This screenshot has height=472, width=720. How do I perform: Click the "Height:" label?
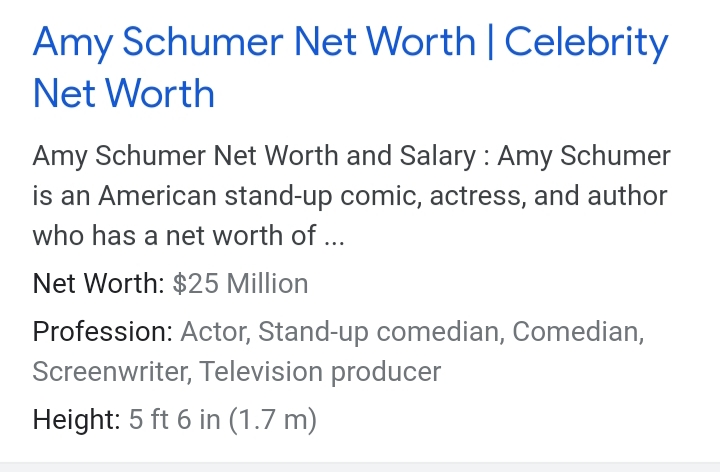(76, 420)
